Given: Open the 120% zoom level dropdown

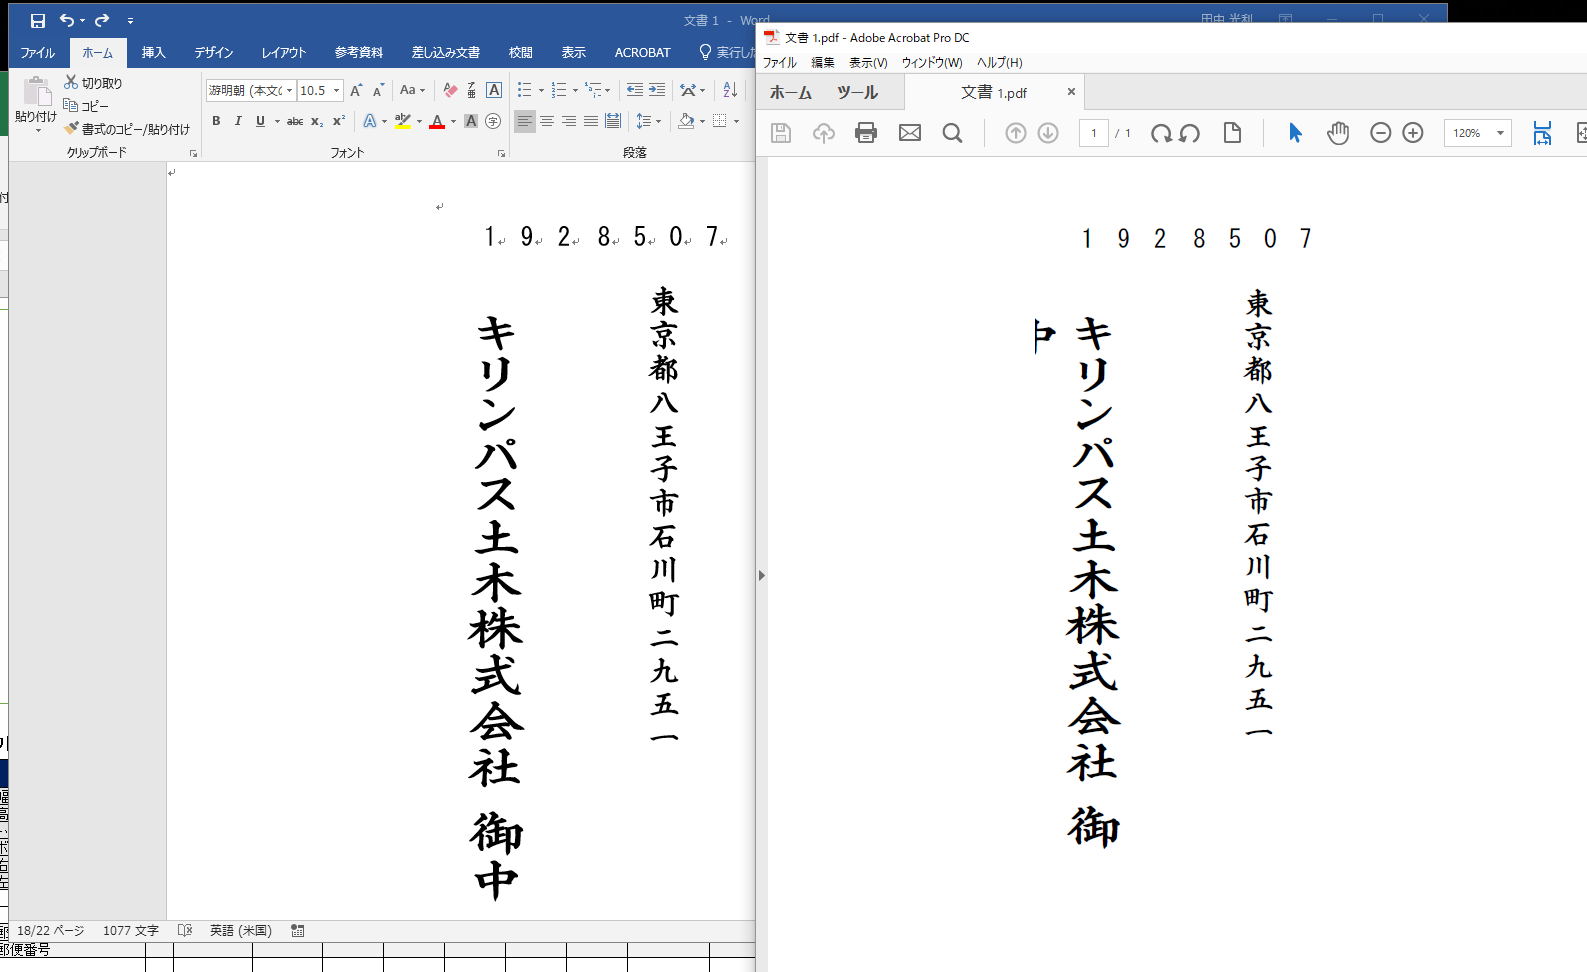Looking at the screenshot, I should 1500,133.
